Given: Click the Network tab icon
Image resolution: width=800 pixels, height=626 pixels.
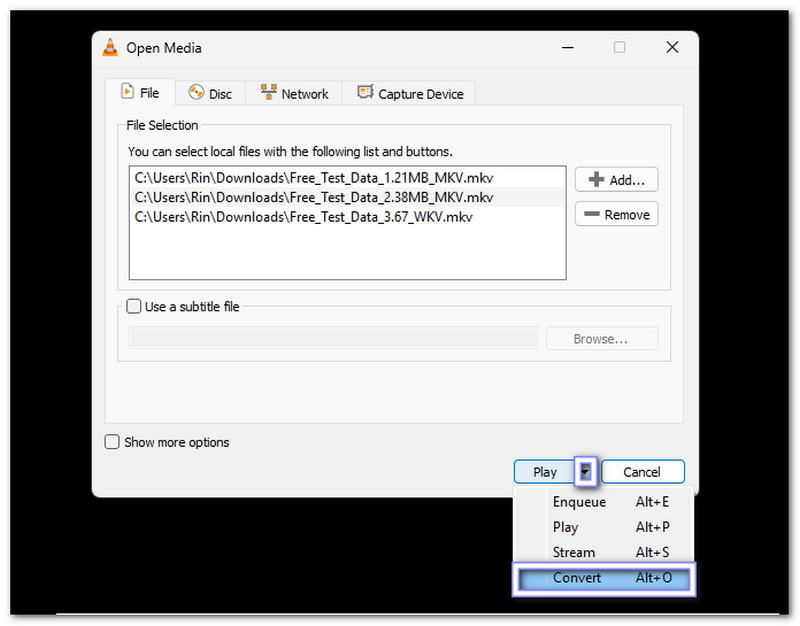Looking at the screenshot, I should coord(269,93).
